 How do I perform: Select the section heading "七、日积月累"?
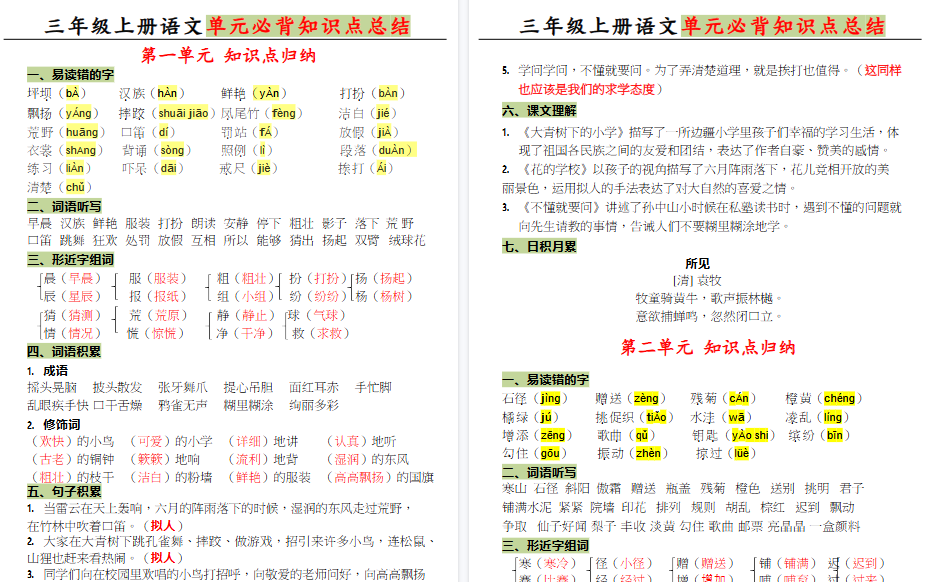(x=539, y=246)
